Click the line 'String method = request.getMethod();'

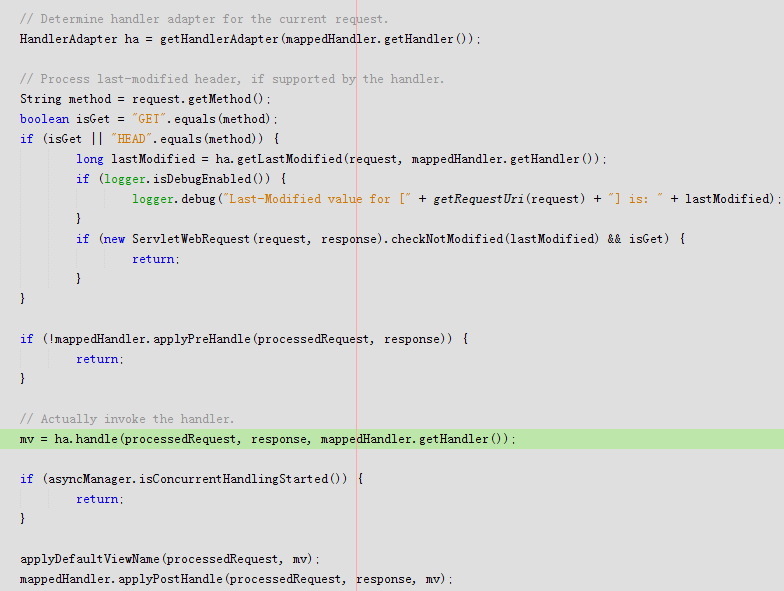pyautogui.click(x=145, y=99)
